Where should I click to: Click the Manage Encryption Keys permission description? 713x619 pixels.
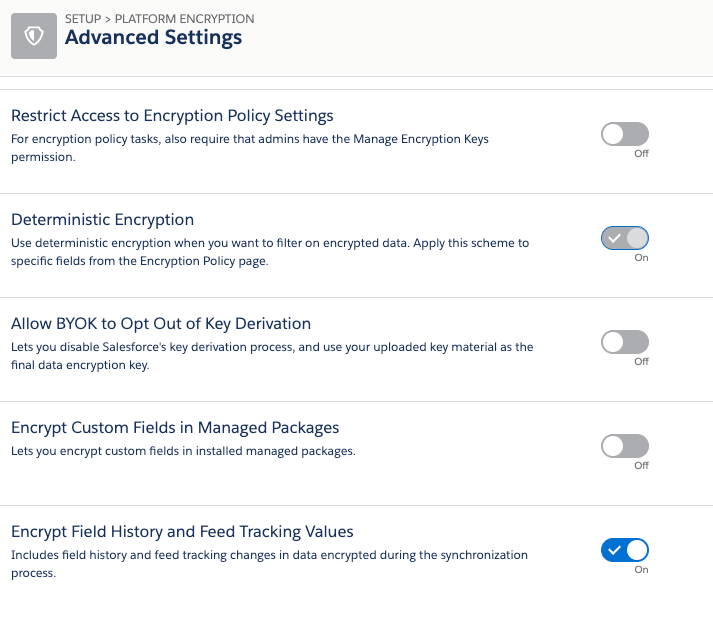click(250, 148)
